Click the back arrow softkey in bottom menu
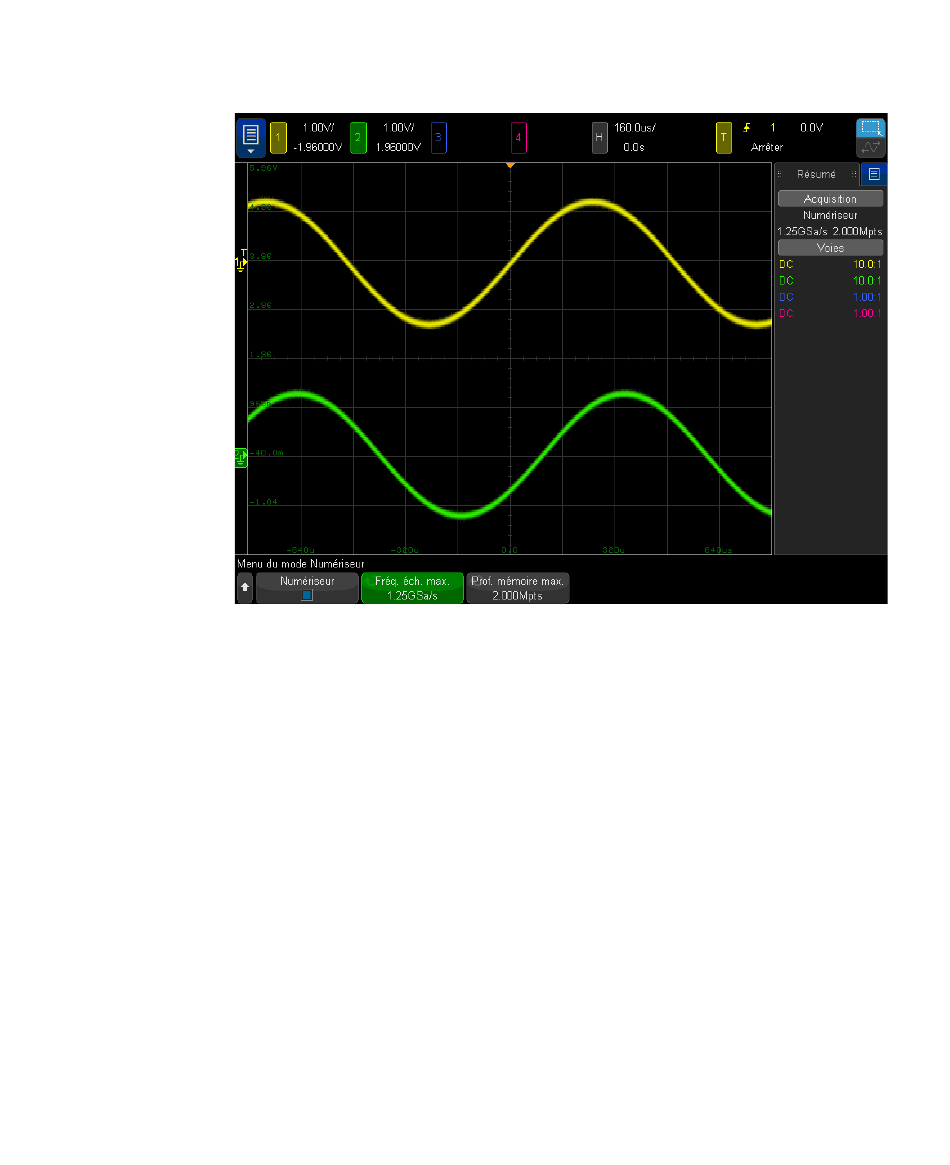Image resolution: width=950 pixels, height=1165 pixels. (245, 587)
